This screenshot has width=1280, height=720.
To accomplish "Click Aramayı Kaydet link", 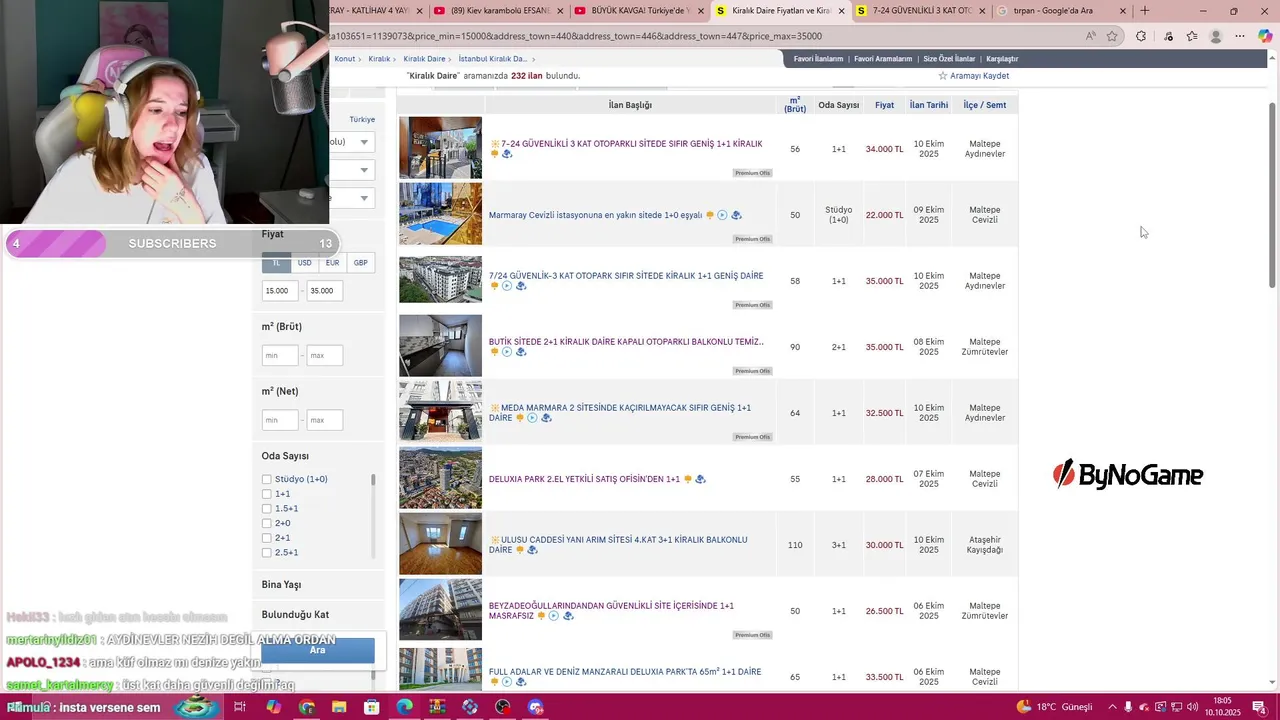I will click(x=979, y=76).
